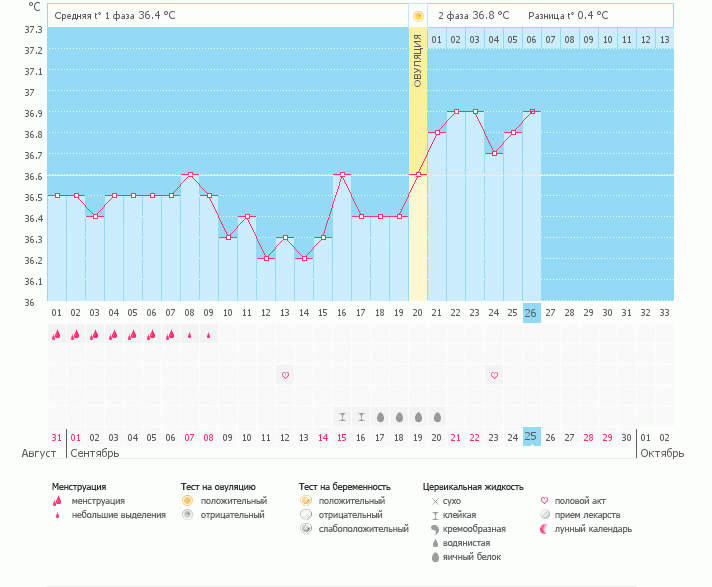Click the Сентябрь month label

[93, 453]
